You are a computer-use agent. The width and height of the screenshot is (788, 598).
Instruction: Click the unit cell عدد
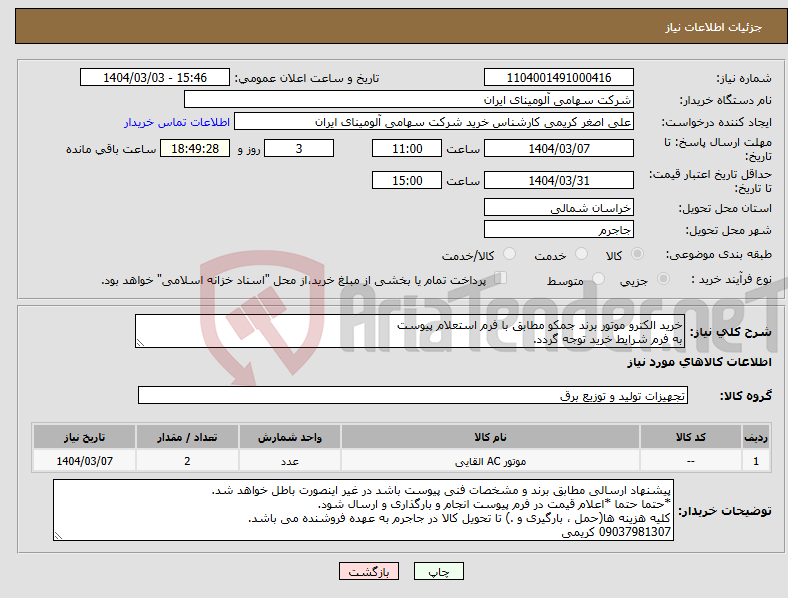[290, 461]
